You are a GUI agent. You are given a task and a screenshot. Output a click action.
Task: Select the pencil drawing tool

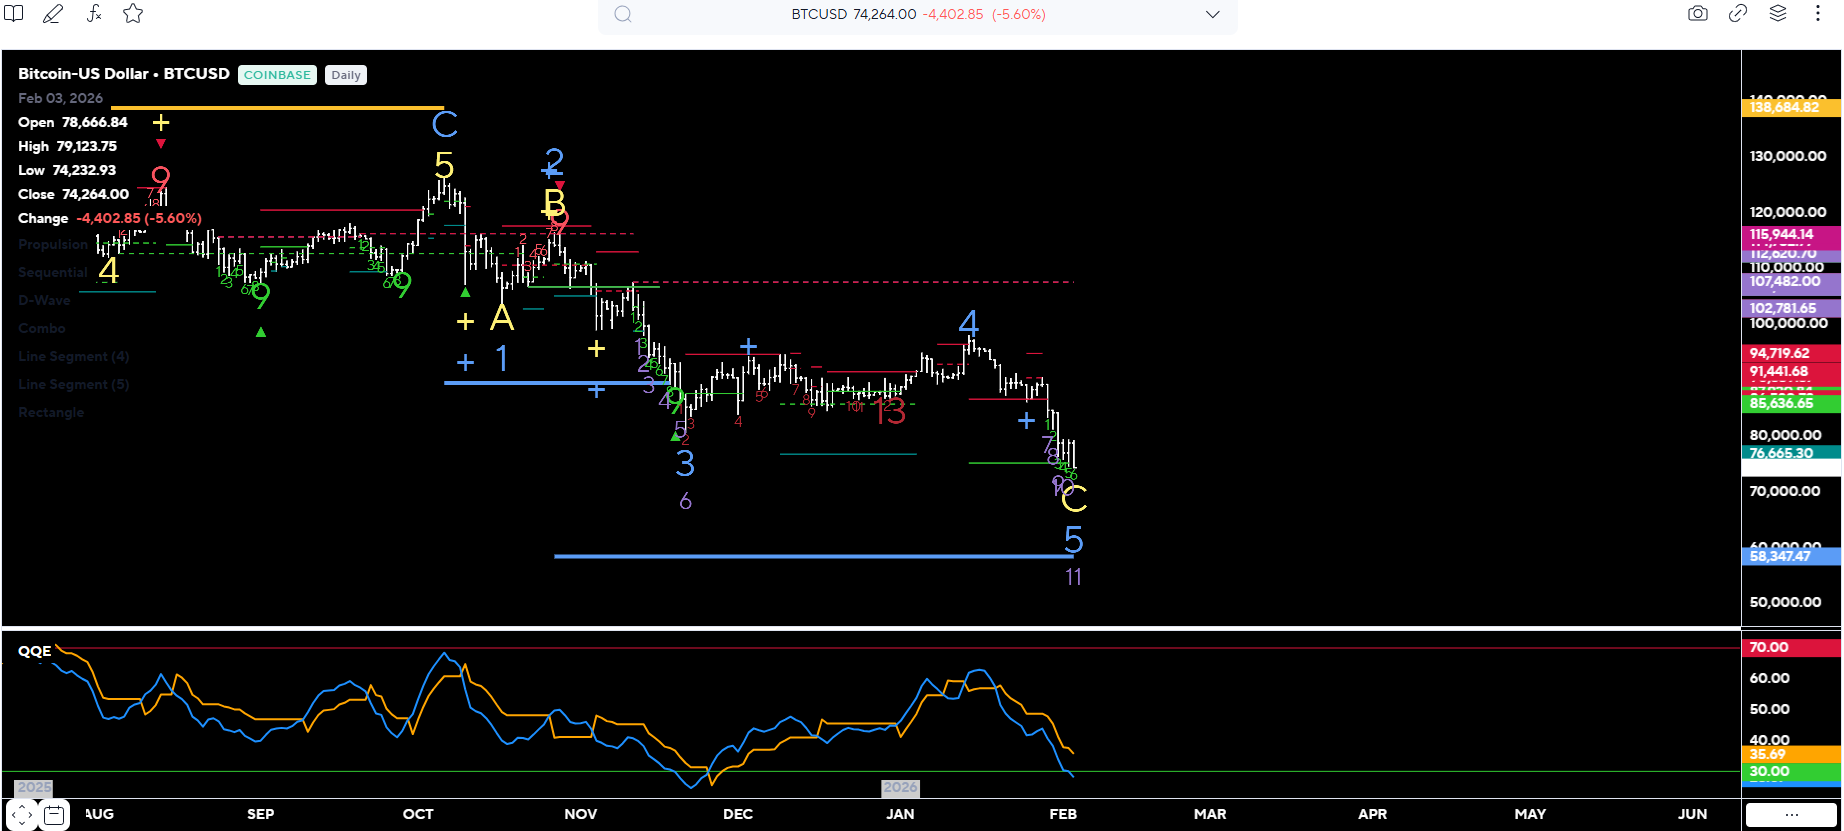tap(53, 14)
